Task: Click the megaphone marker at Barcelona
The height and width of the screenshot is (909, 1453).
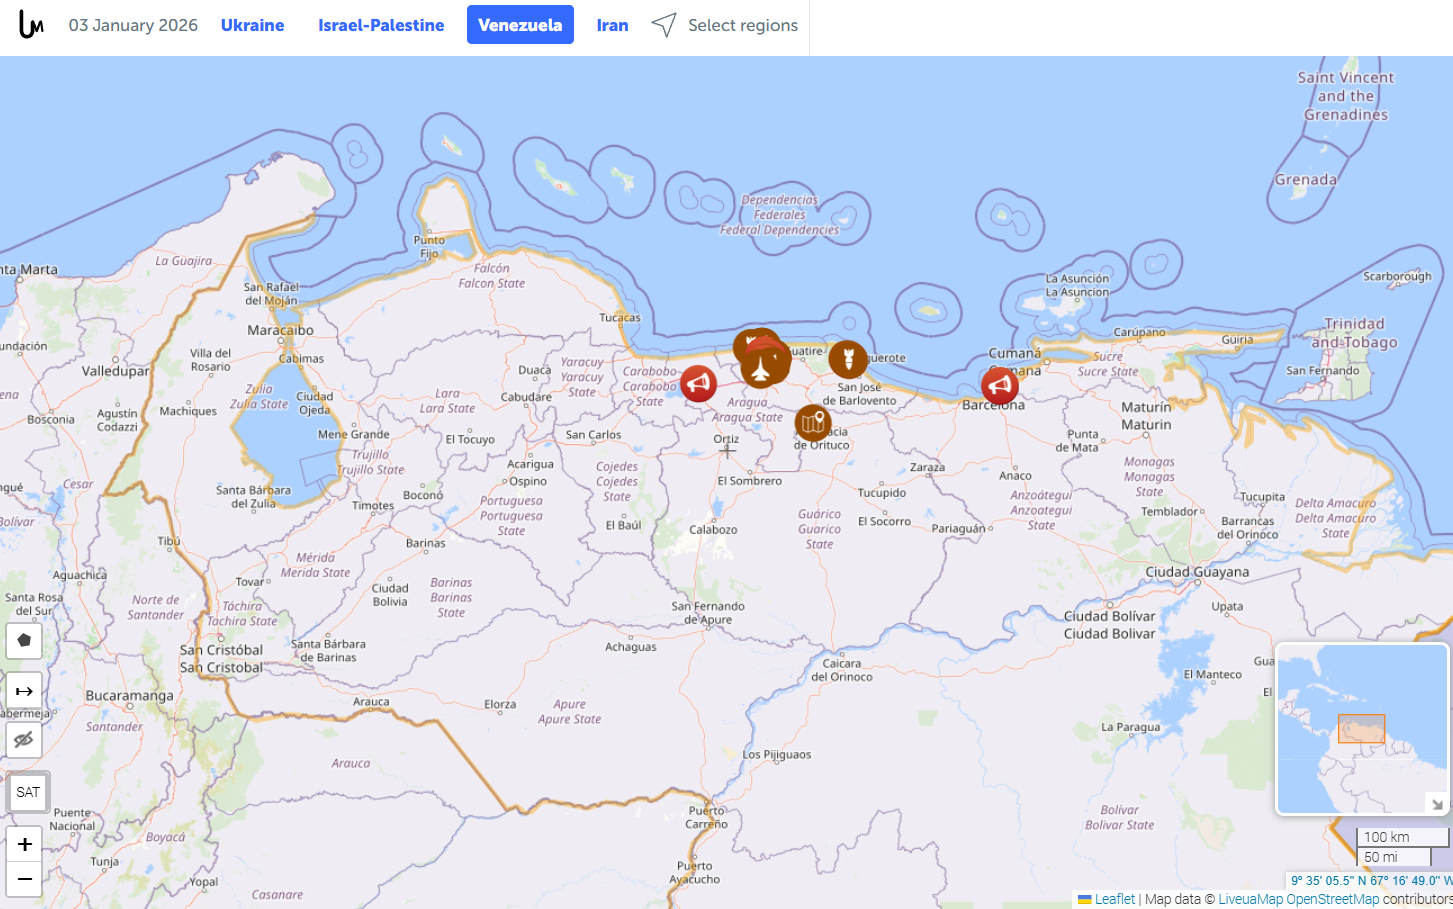Action: coord(999,385)
